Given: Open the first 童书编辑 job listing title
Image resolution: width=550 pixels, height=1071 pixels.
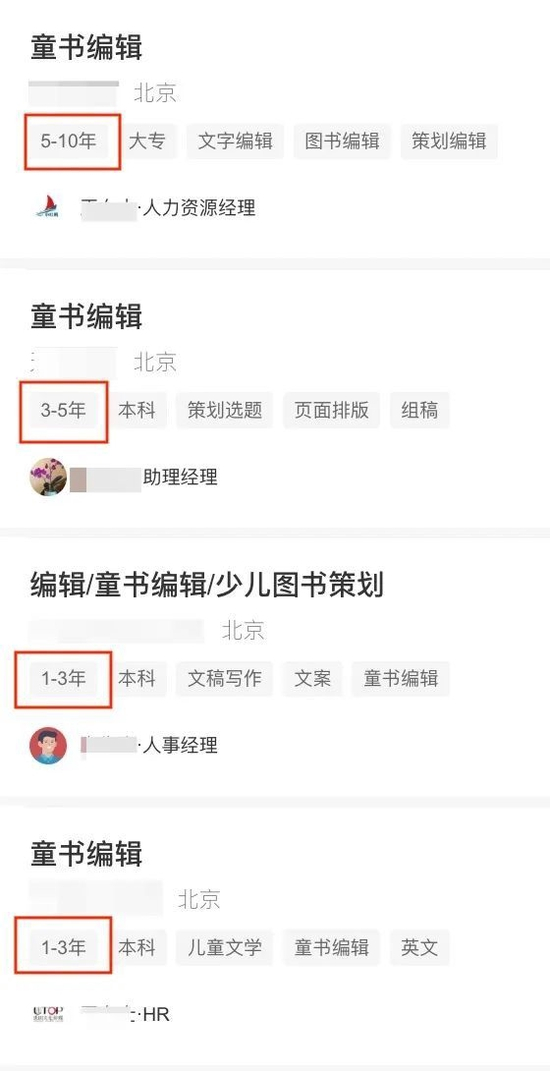Looking at the screenshot, I should click(86, 48).
